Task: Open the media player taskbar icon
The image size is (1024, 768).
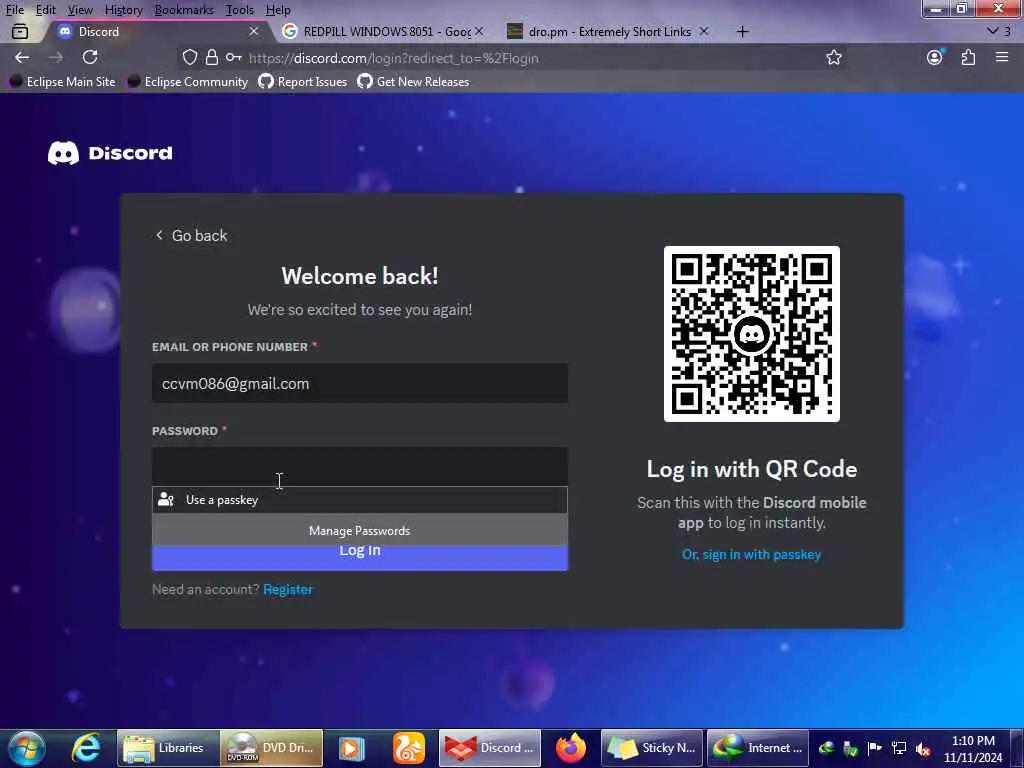Action: (351, 748)
